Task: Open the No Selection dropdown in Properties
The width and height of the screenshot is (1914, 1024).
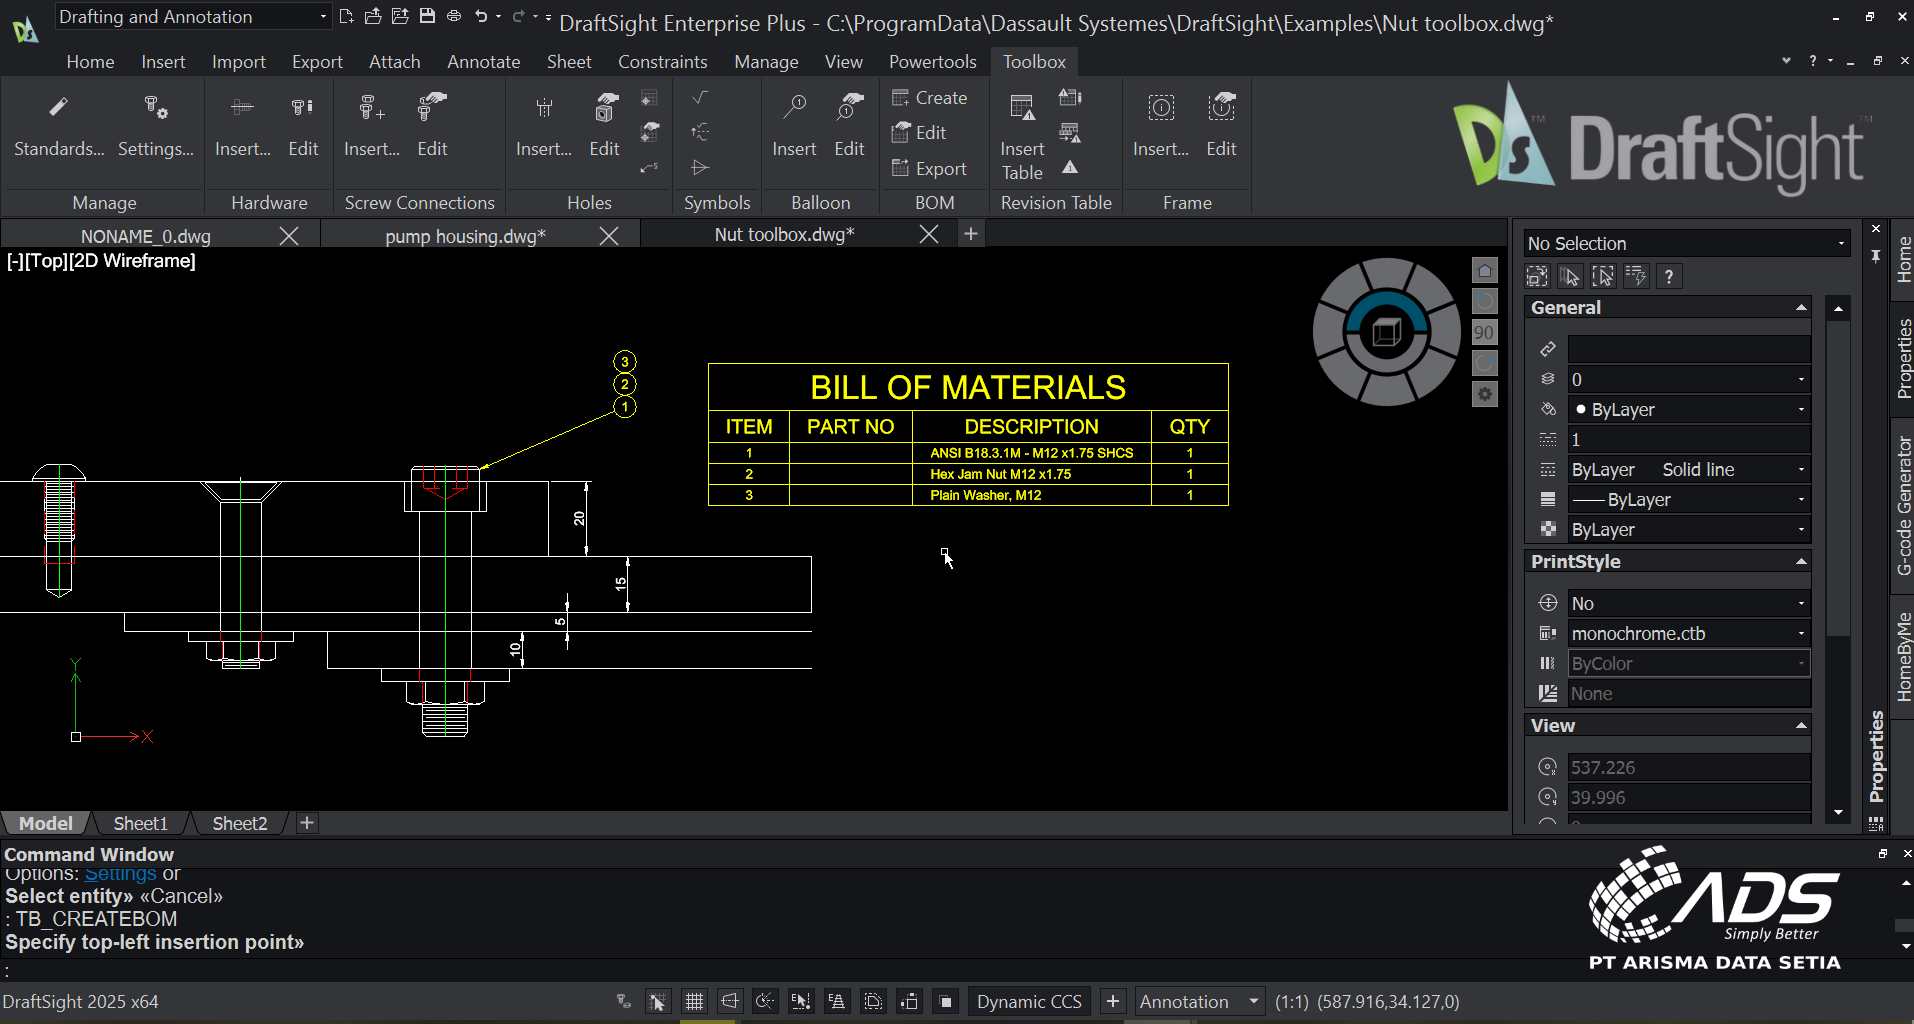Action: coord(1686,243)
